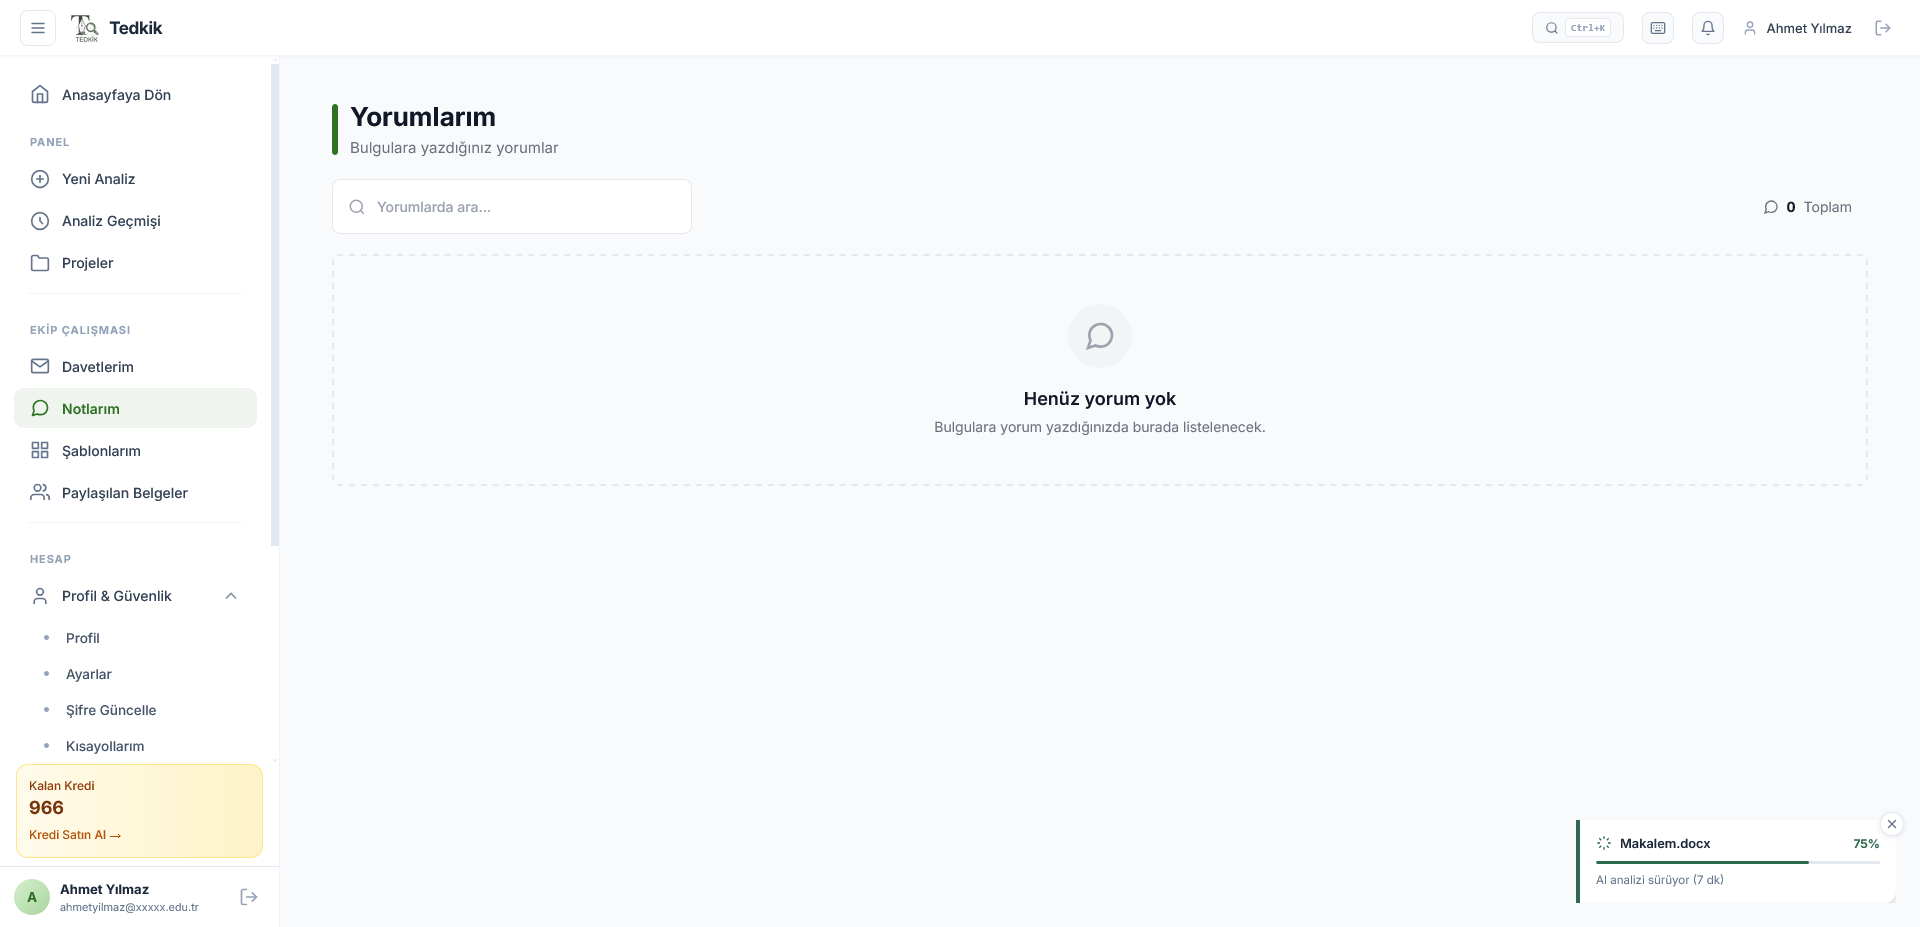Screen dimensions: 1920x927
Task: Click the spinner icon beside Makalem.docx
Action: pyautogui.click(x=1604, y=843)
